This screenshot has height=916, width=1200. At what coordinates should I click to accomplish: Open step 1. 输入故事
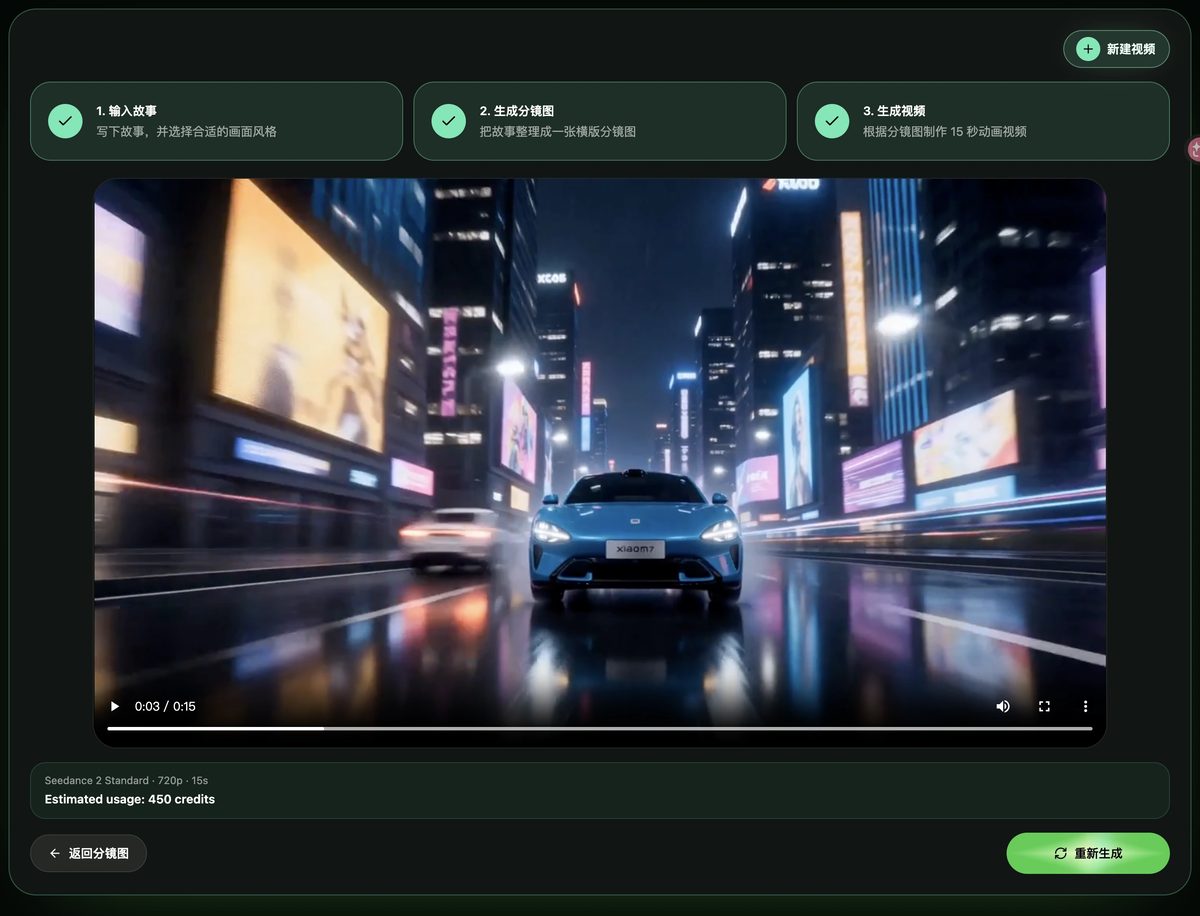(216, 121)
